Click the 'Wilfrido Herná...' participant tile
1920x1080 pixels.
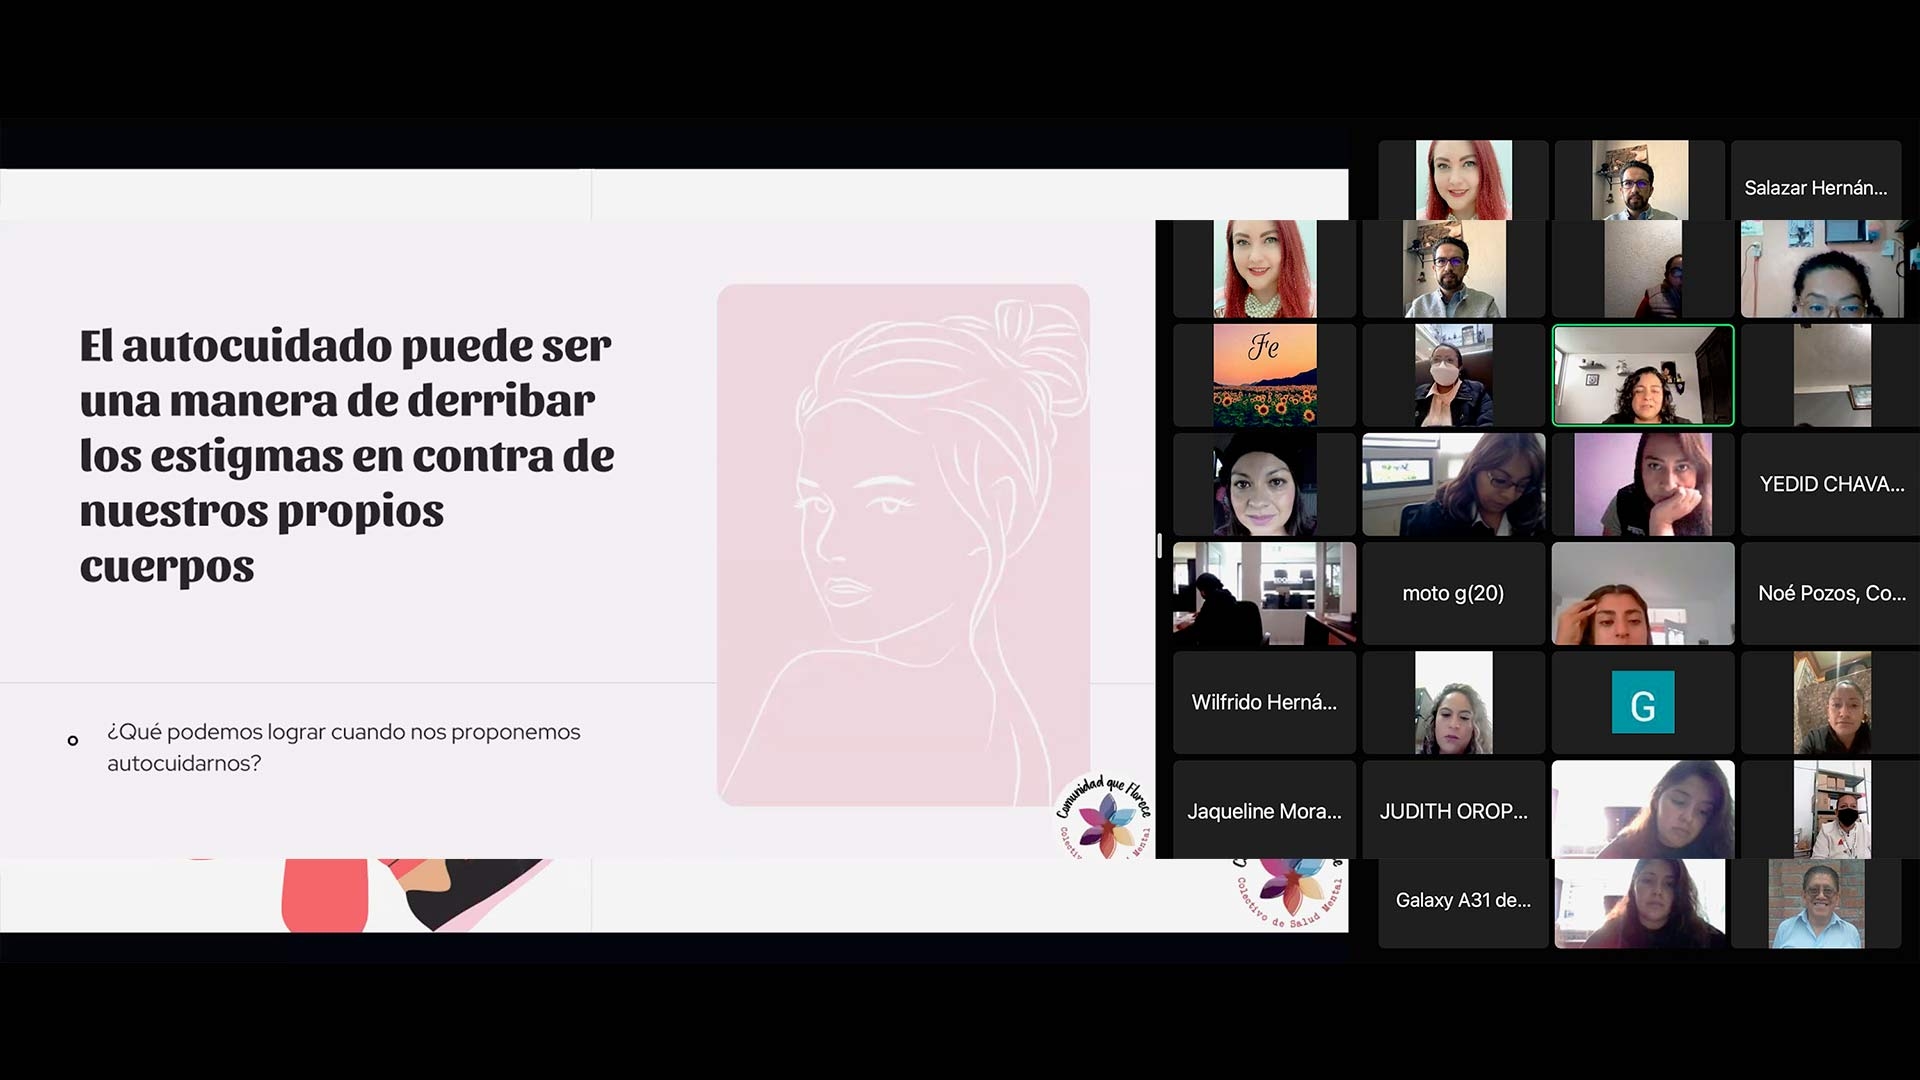tap(1264, 703)
